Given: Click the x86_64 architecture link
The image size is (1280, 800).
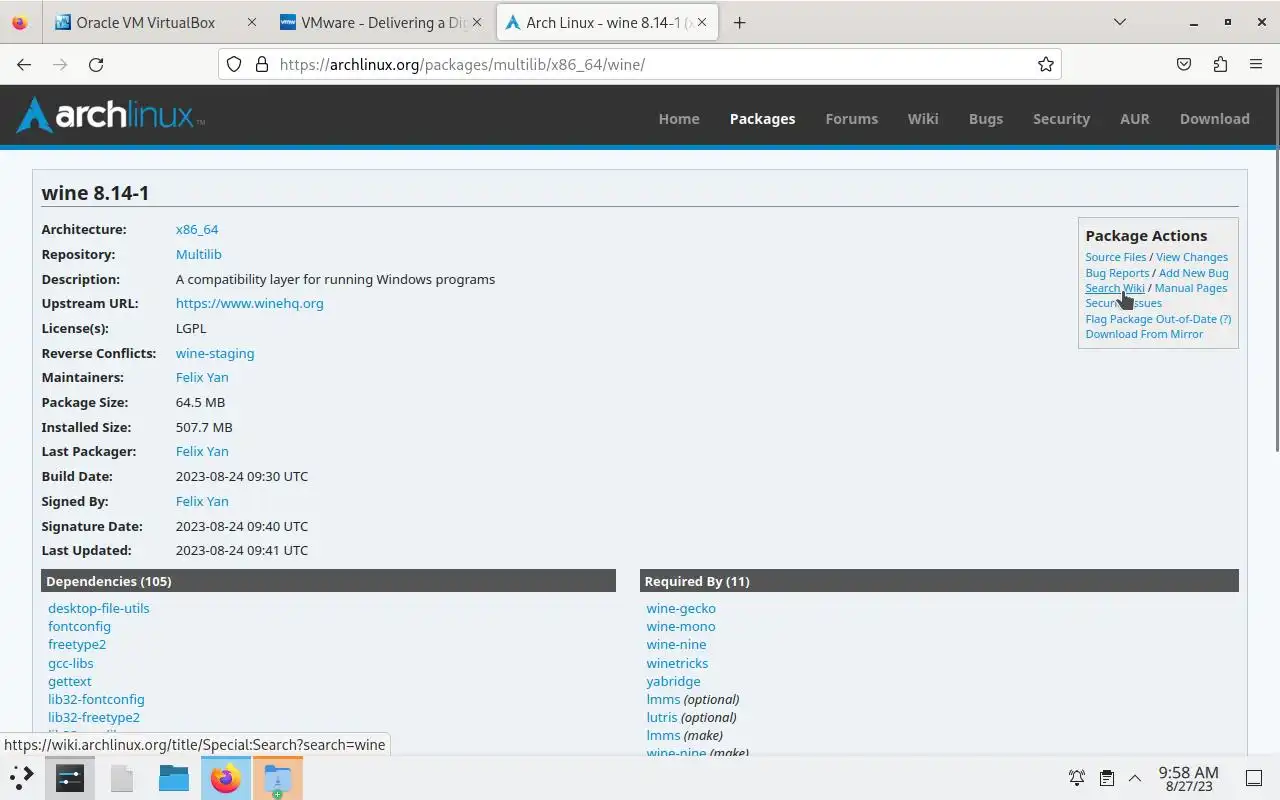Looking at the screenshot, I should pos(197,229).
